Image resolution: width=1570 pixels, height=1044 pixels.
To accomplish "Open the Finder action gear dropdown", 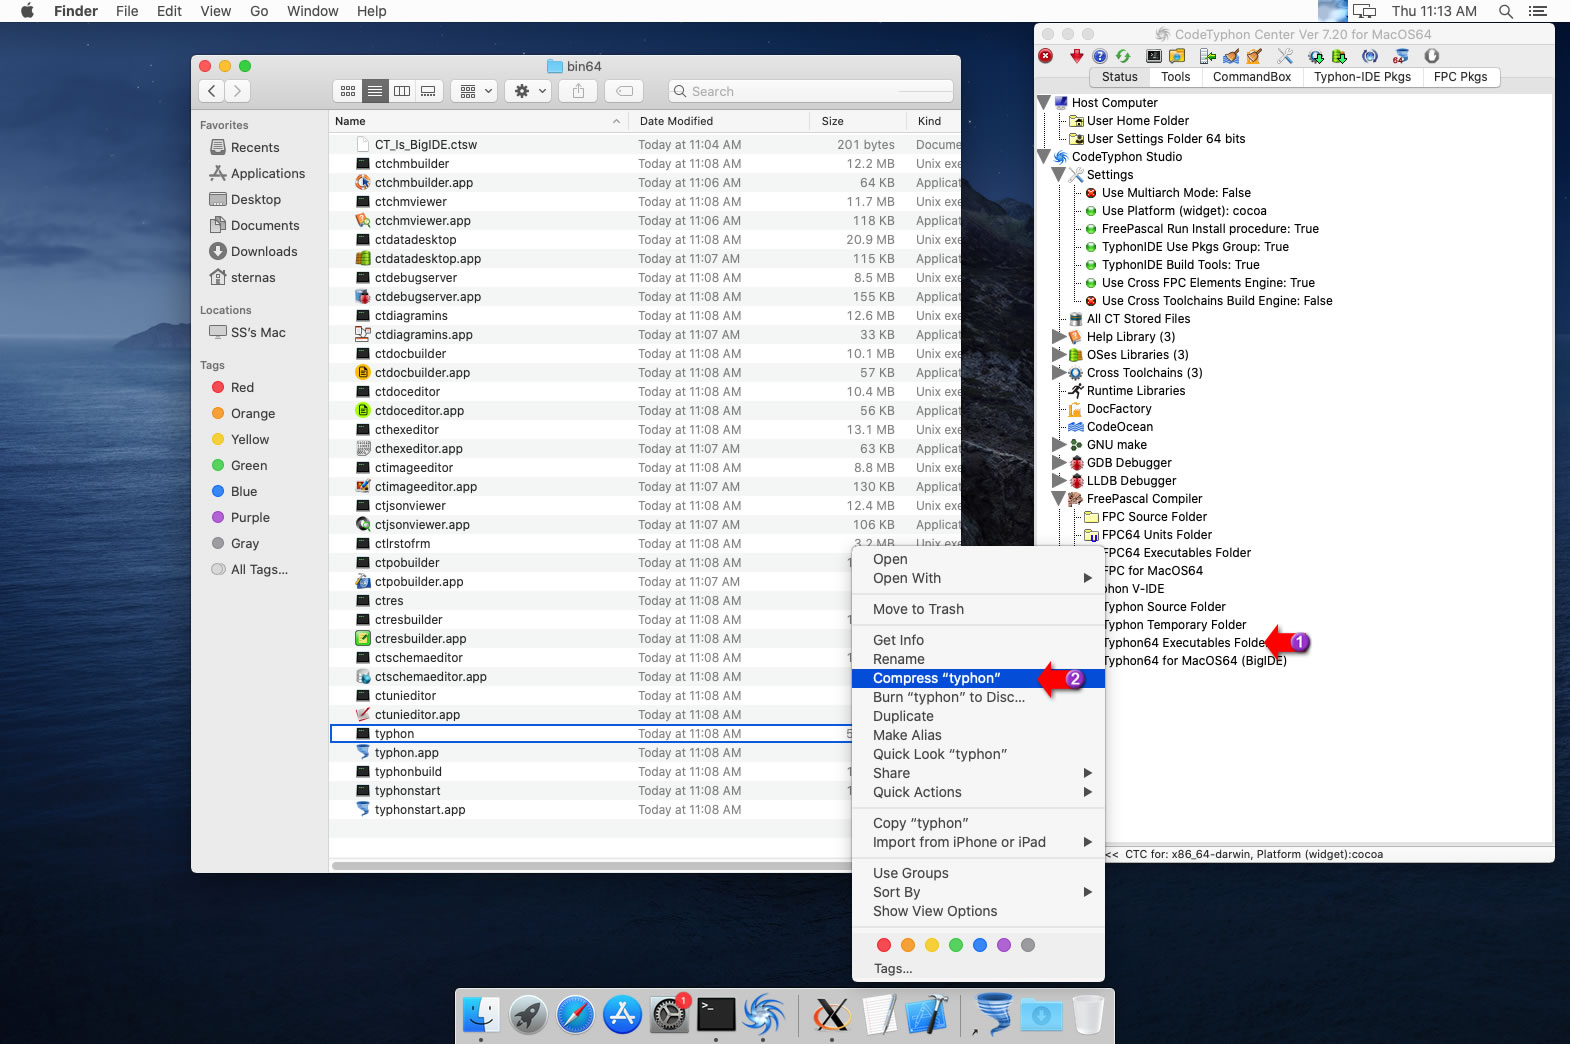I will pos(529,91).
